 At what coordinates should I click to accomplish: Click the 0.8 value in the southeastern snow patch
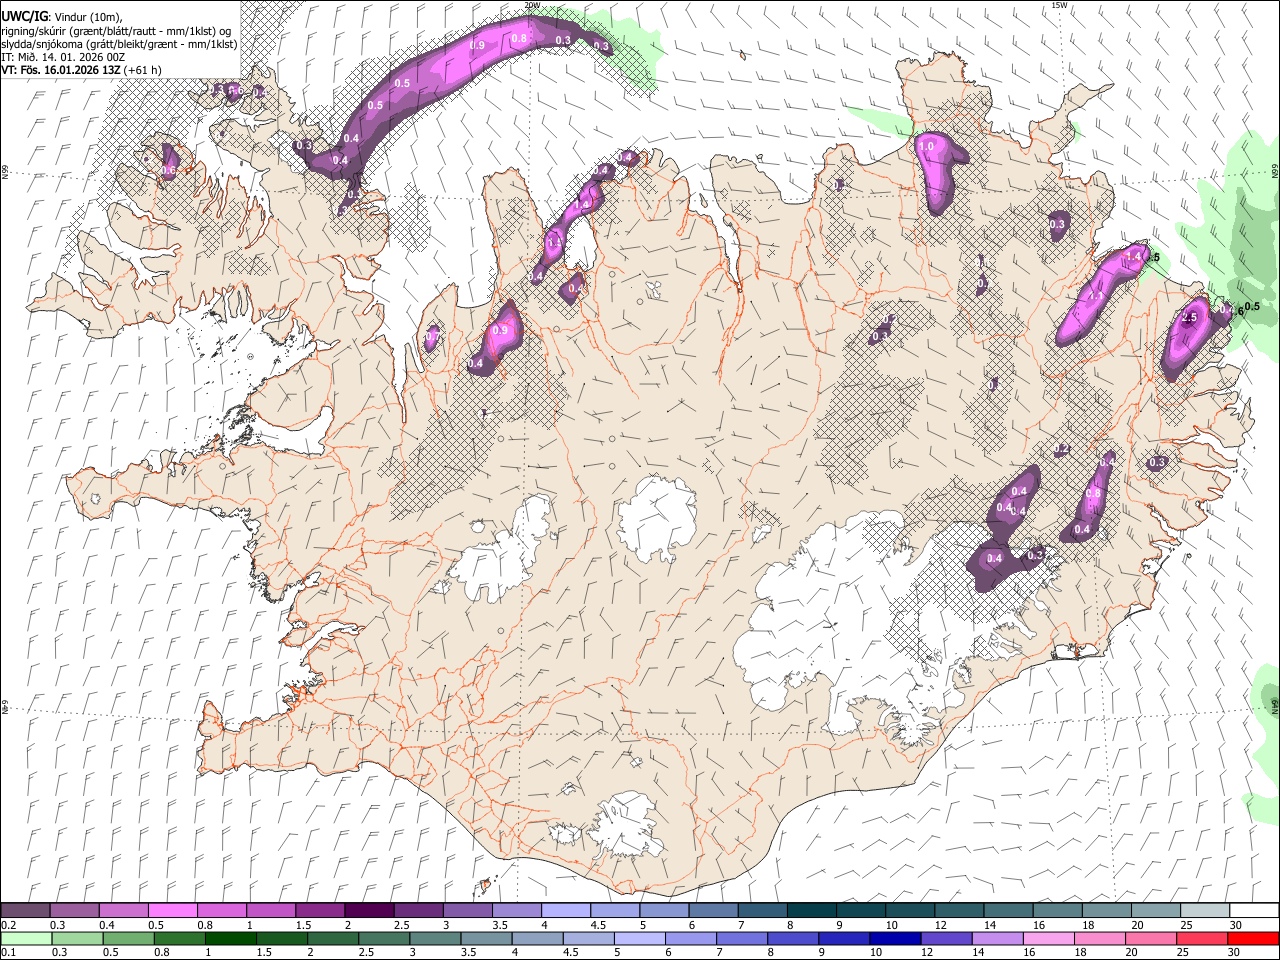pos(1093,494)
